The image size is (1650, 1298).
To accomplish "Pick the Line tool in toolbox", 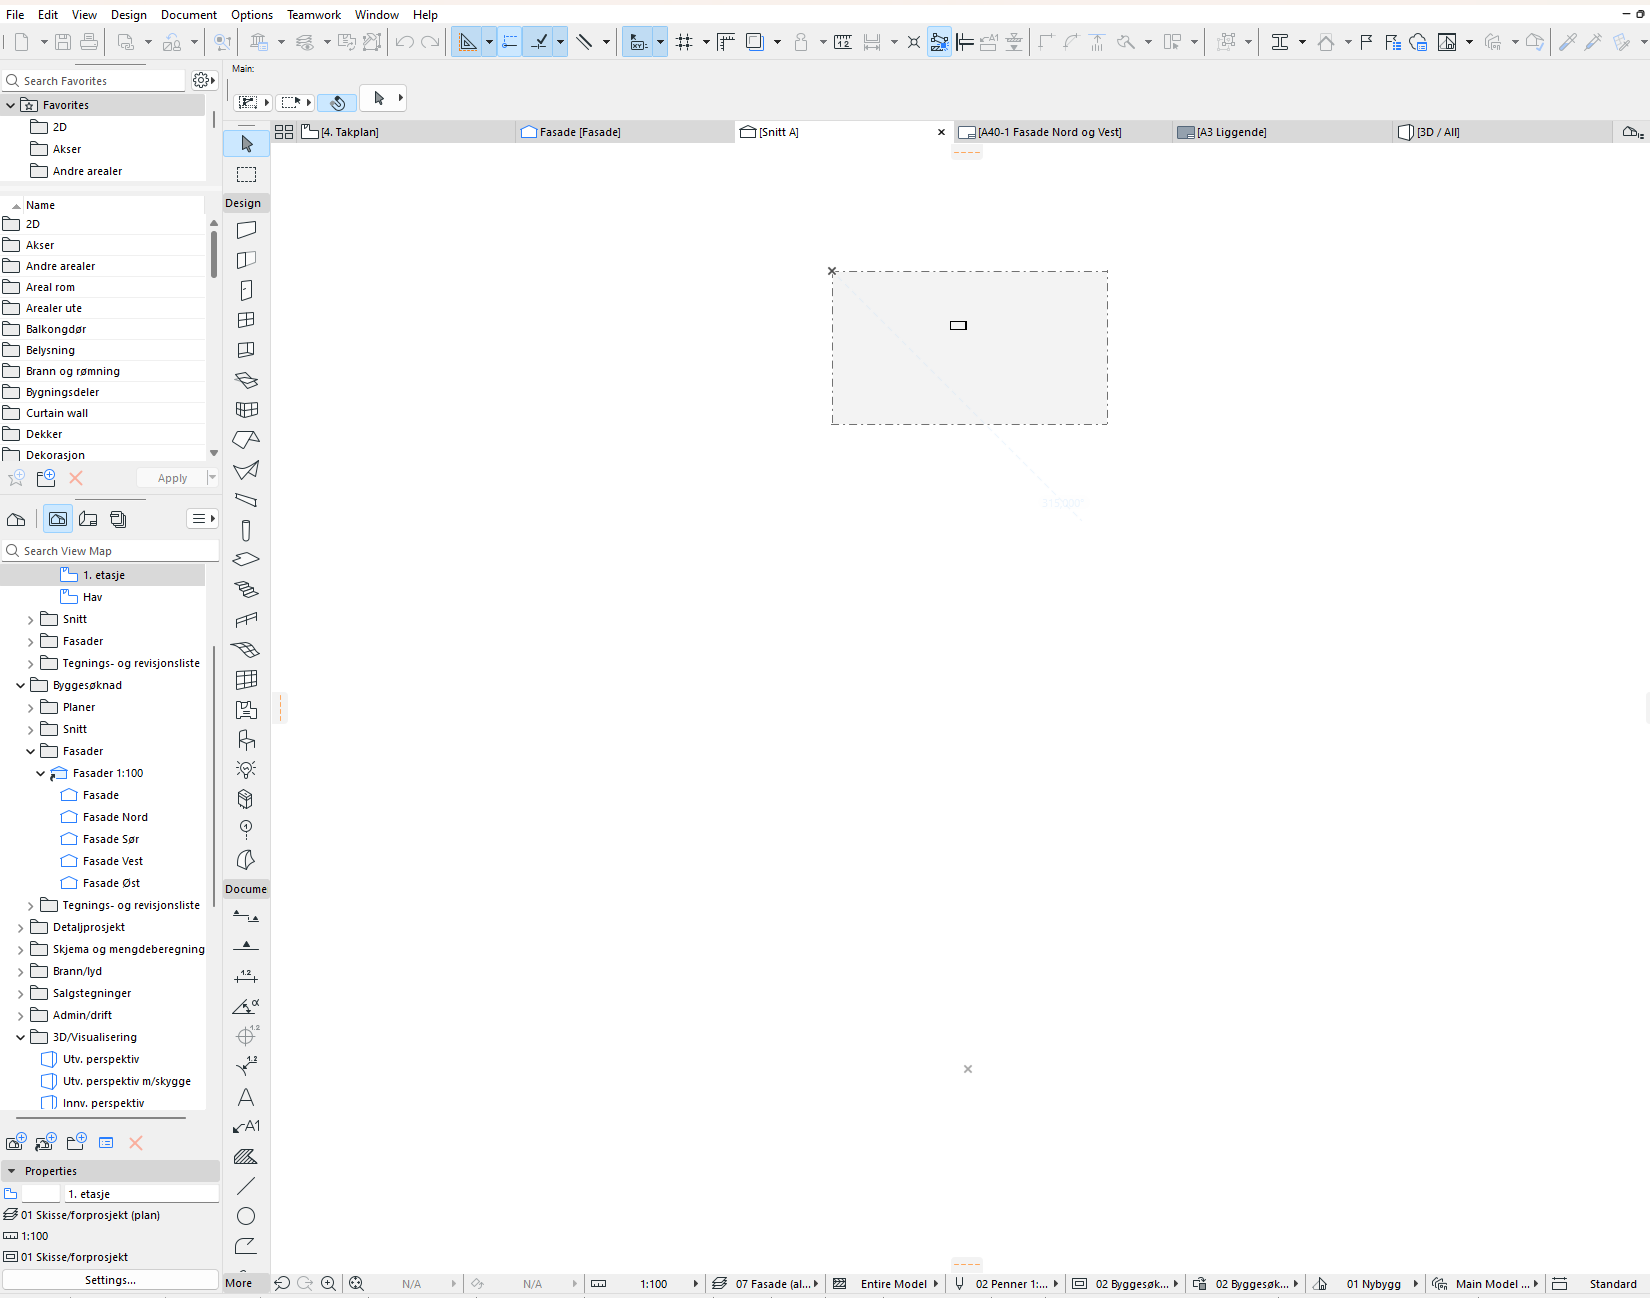I will [246, 1186].
